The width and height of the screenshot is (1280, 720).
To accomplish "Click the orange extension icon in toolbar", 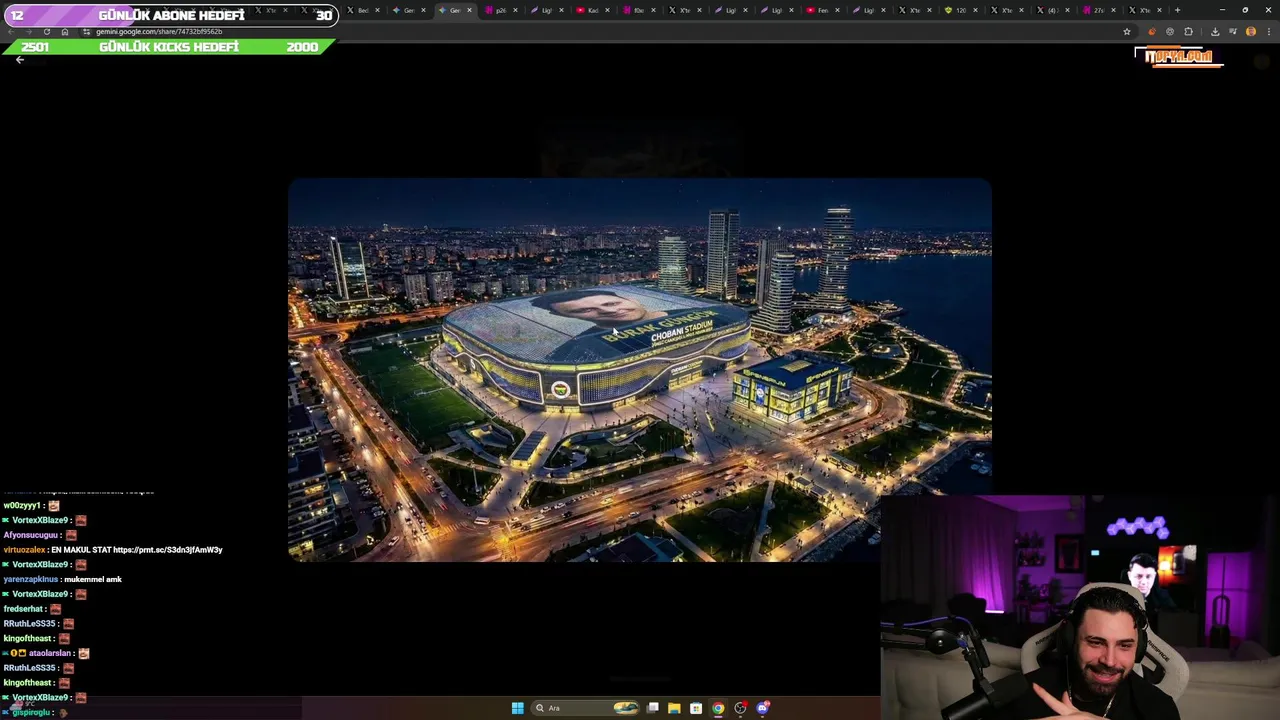I will tap(1152, 32).
